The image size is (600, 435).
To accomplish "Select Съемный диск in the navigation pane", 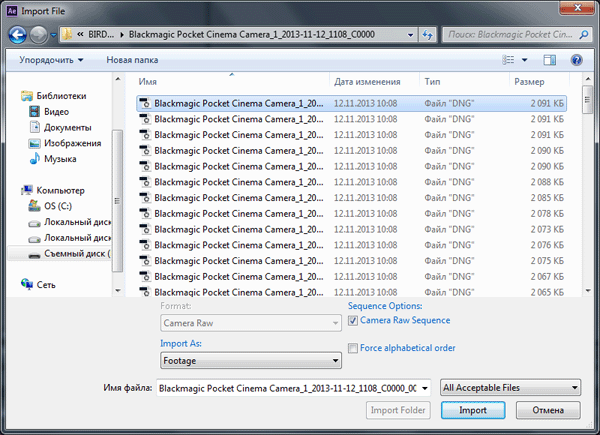I will 77,253.
